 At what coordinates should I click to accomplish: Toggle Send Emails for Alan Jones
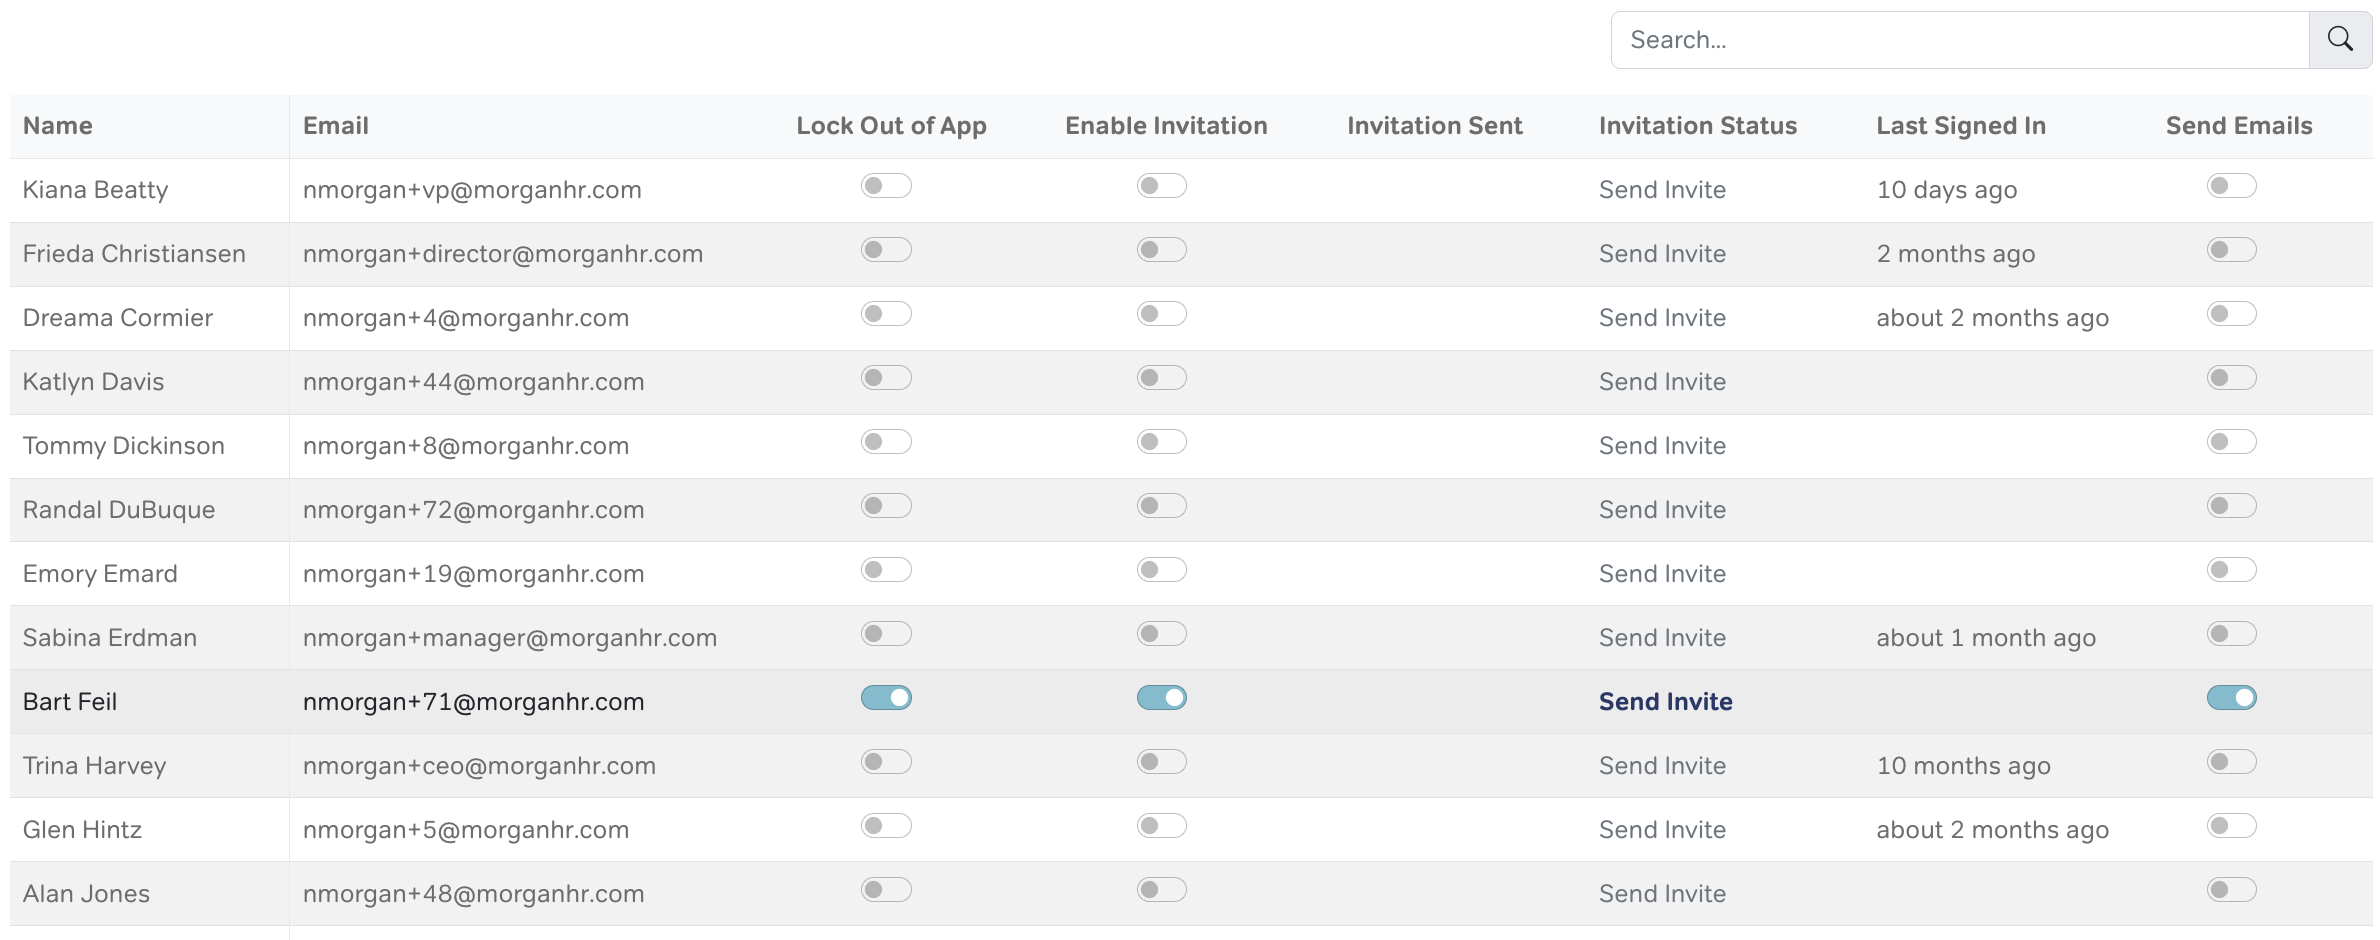coord(2231,890)
